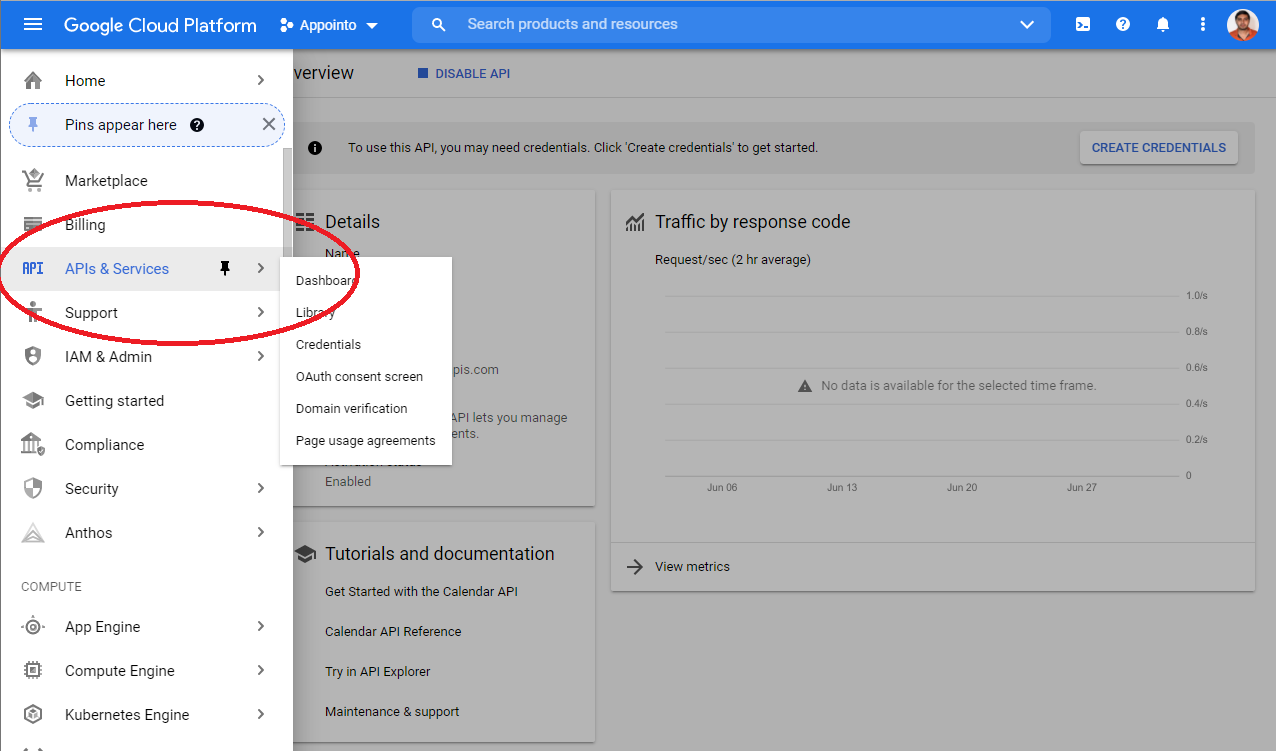
Task: Expand the Anthos submenu chevron
Action: tap(260, 532)
